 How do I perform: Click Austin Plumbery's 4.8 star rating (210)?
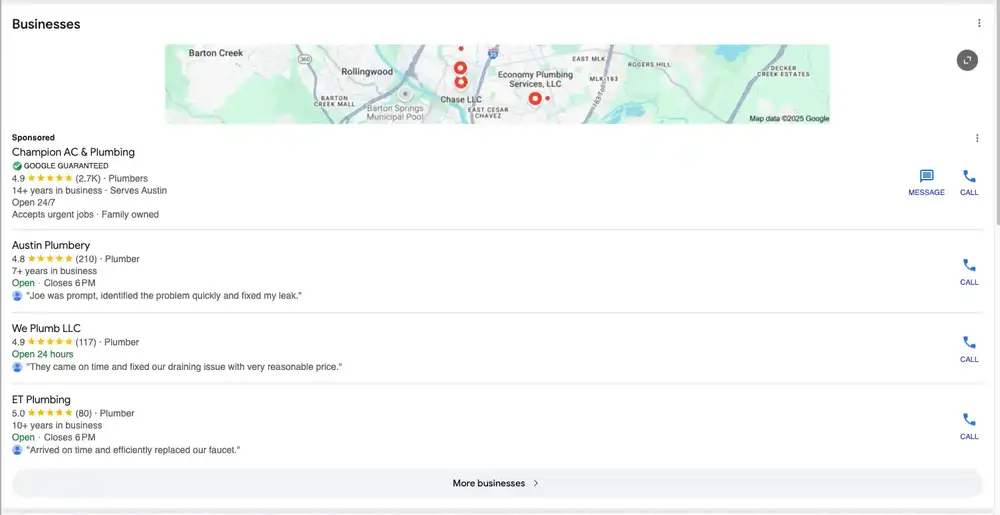click(x=54, y=259)
